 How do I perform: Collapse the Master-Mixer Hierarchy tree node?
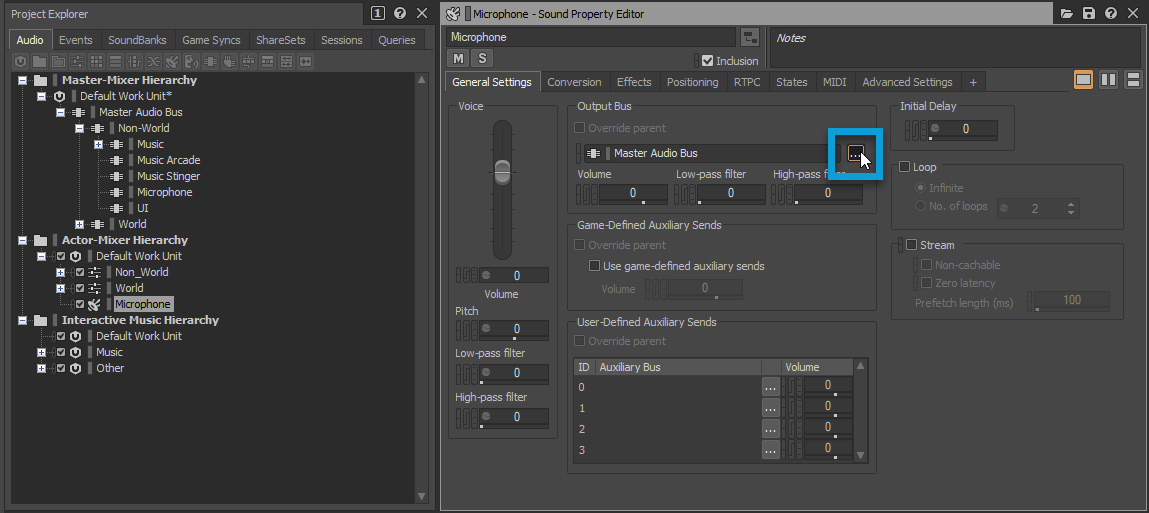pyautogui.click(x=24, y=80)
